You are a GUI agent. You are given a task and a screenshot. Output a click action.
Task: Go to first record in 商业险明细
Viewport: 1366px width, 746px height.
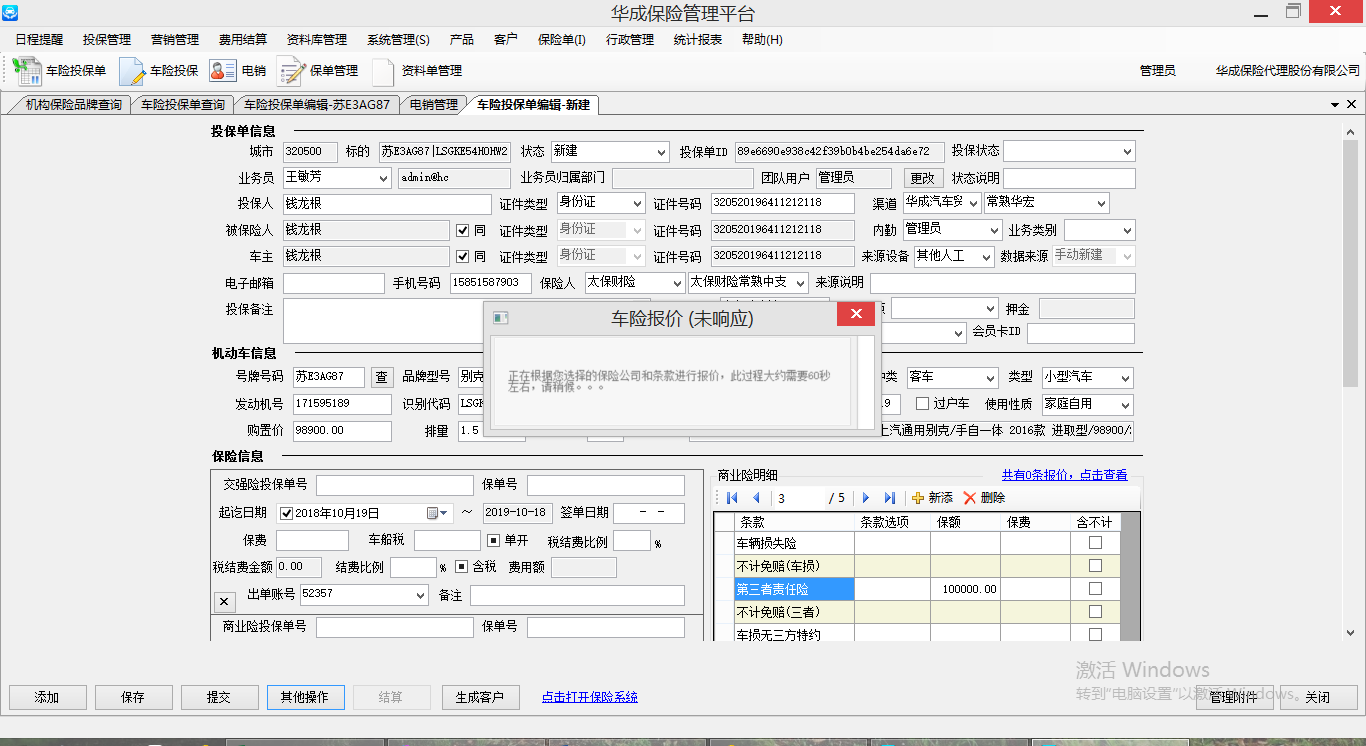click(732, 498)
